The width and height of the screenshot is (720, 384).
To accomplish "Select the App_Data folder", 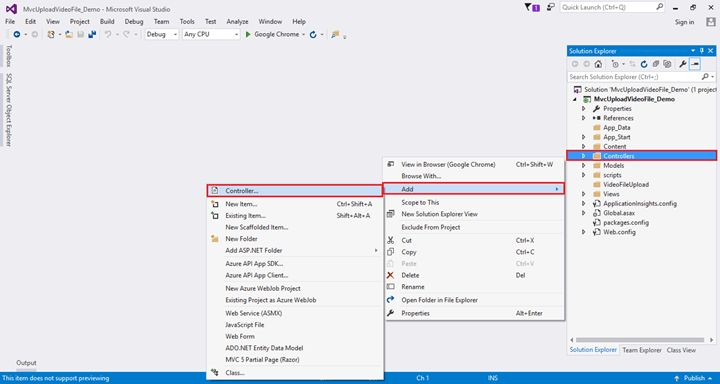I will click(x=617, y=128).
